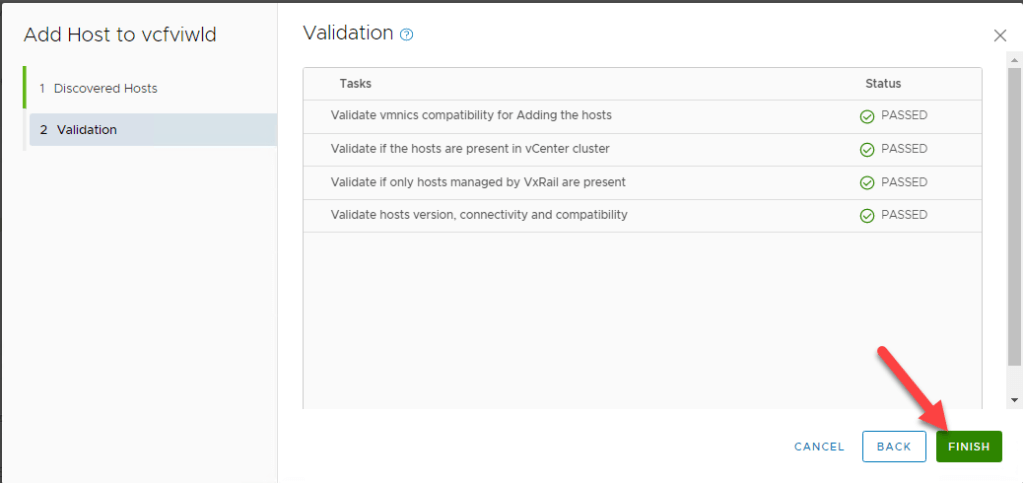Cancel the Add Host wizard
1023x483 pixels.
click(x=819, y=447)
